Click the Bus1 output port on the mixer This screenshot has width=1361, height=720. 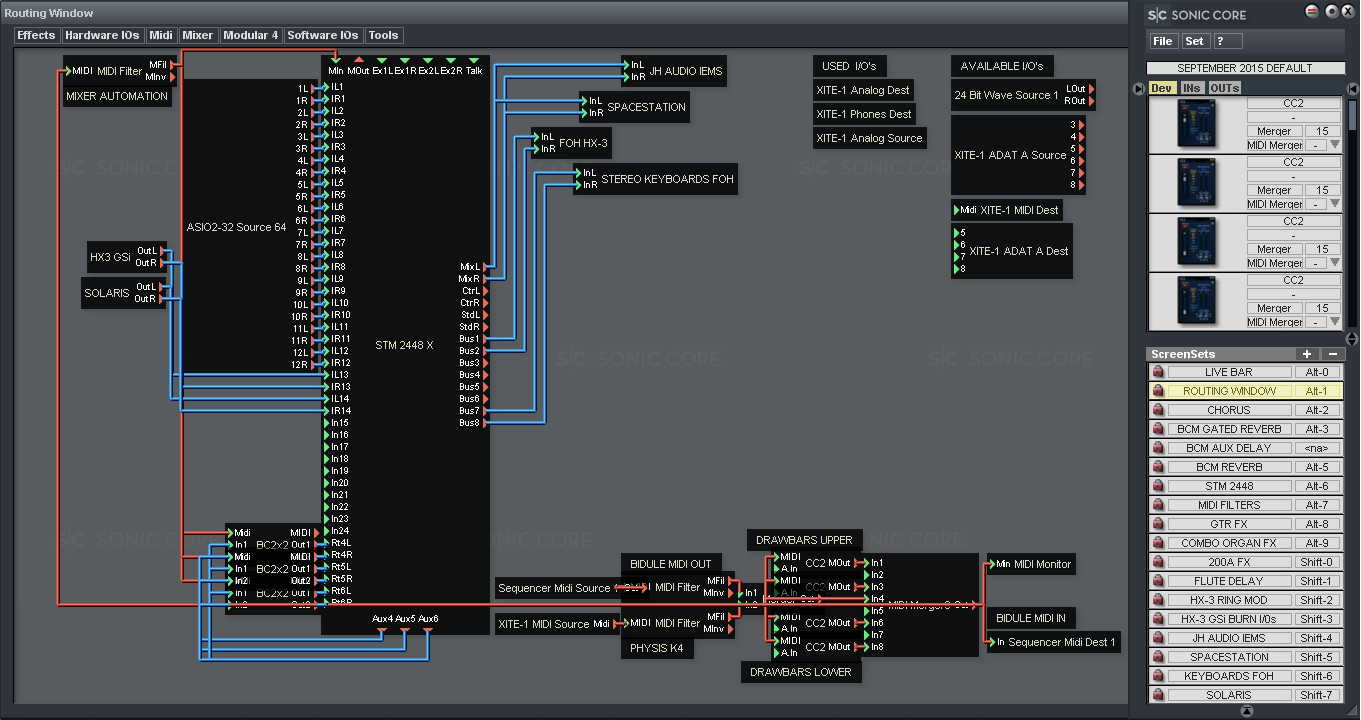click(486, 339)
